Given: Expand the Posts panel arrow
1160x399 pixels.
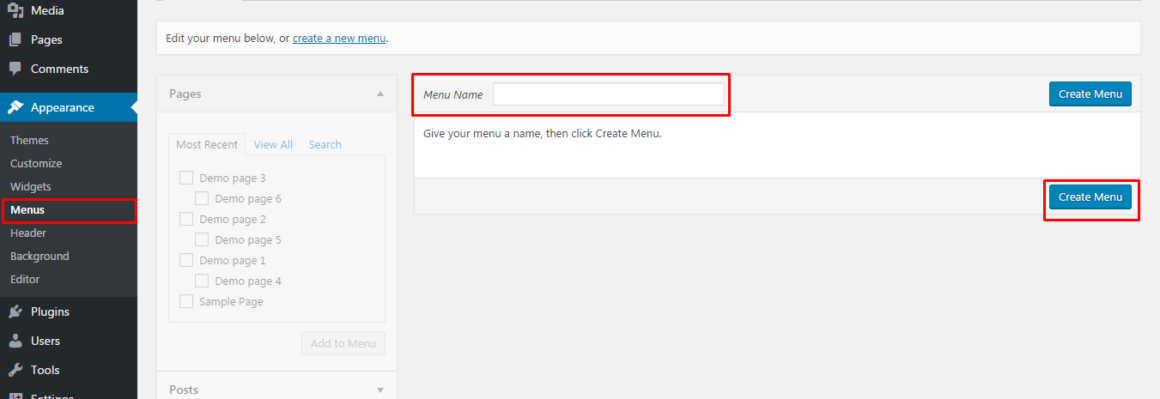Looking at the screenshot, I should pos(380,389).
